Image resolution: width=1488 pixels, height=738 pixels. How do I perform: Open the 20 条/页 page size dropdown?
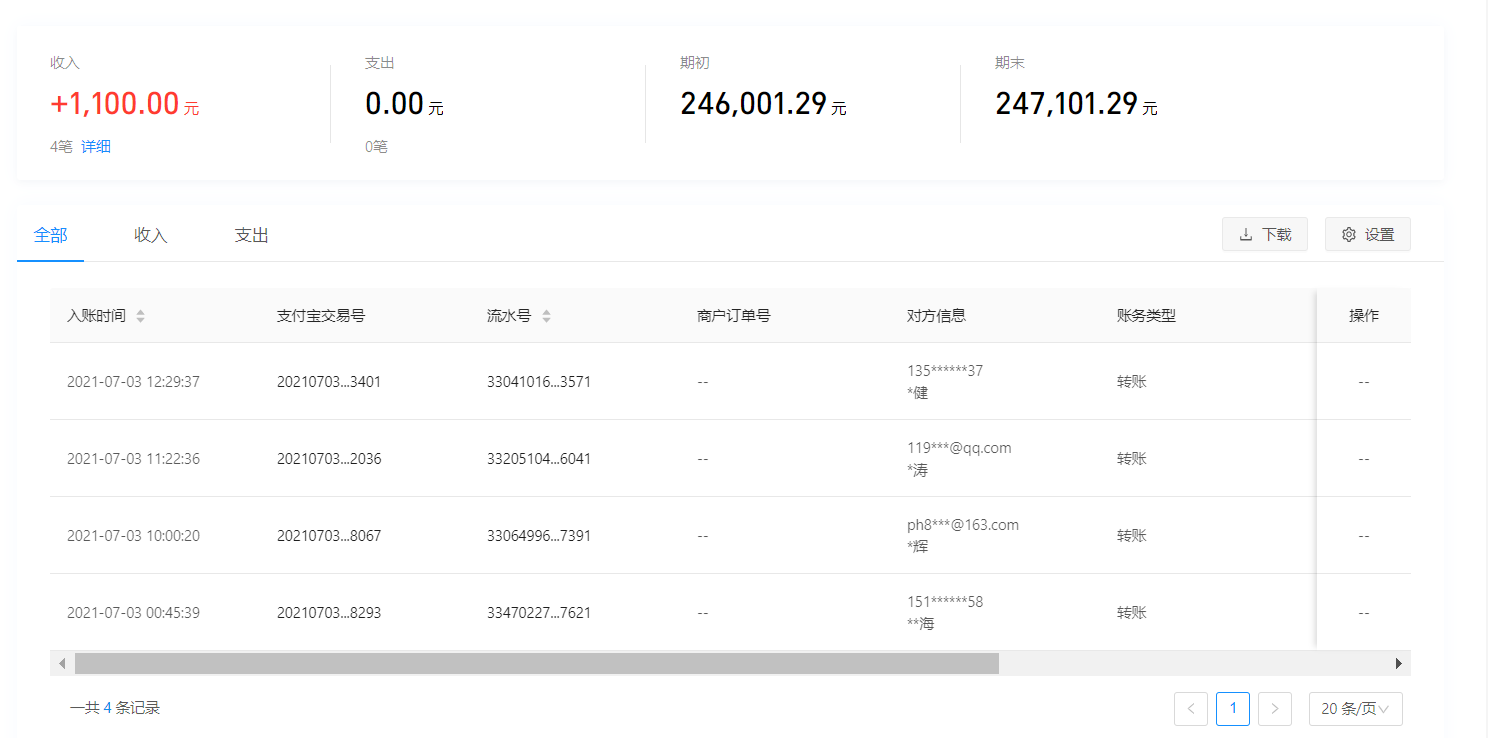[1355, 709]
